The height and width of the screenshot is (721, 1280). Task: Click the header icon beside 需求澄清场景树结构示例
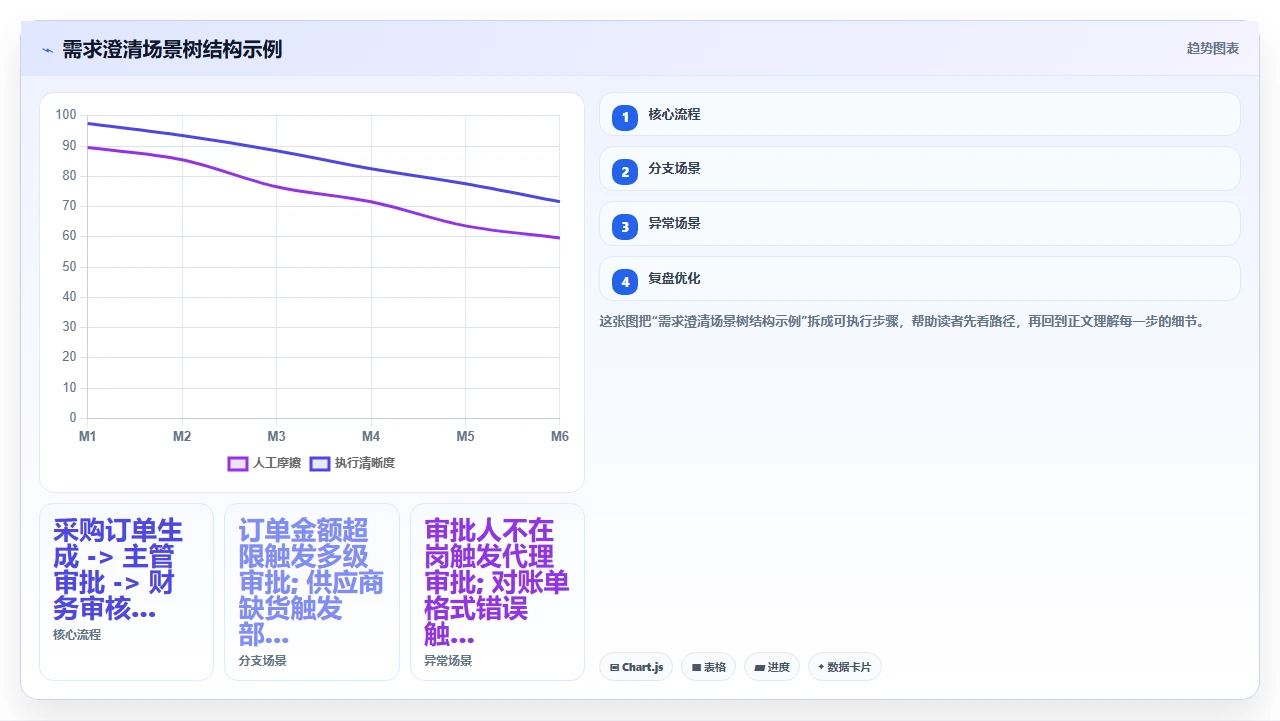[47, 49]
